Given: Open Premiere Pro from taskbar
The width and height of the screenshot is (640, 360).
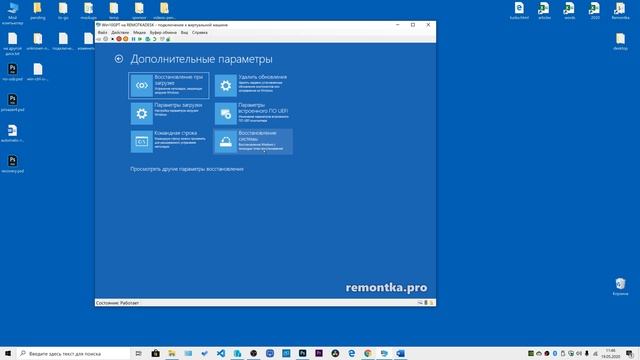Looking at the screenshot, I should (319, 353).
